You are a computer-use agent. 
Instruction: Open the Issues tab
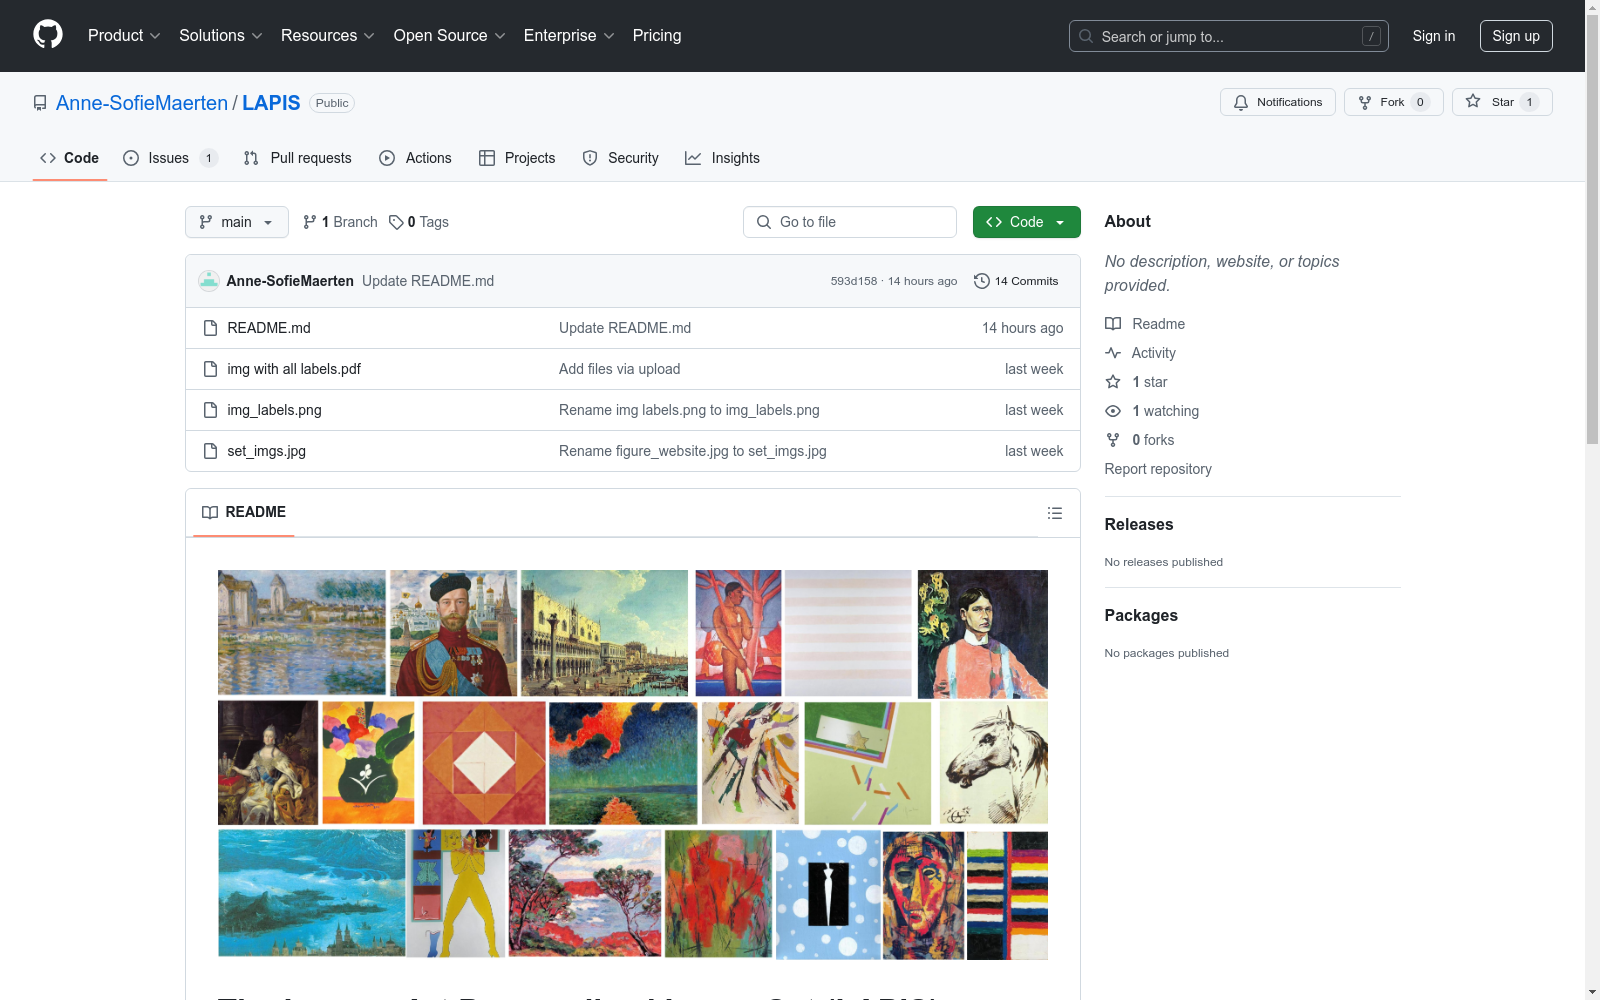[170, 158]
